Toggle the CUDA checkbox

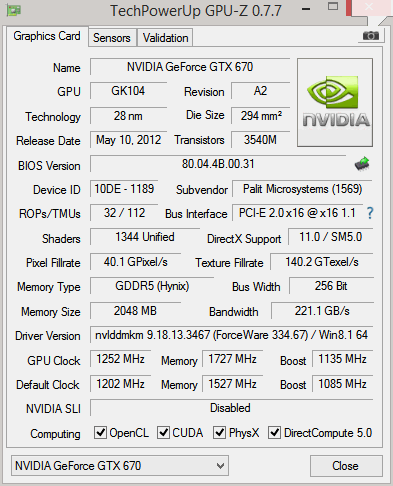(163, 432)
